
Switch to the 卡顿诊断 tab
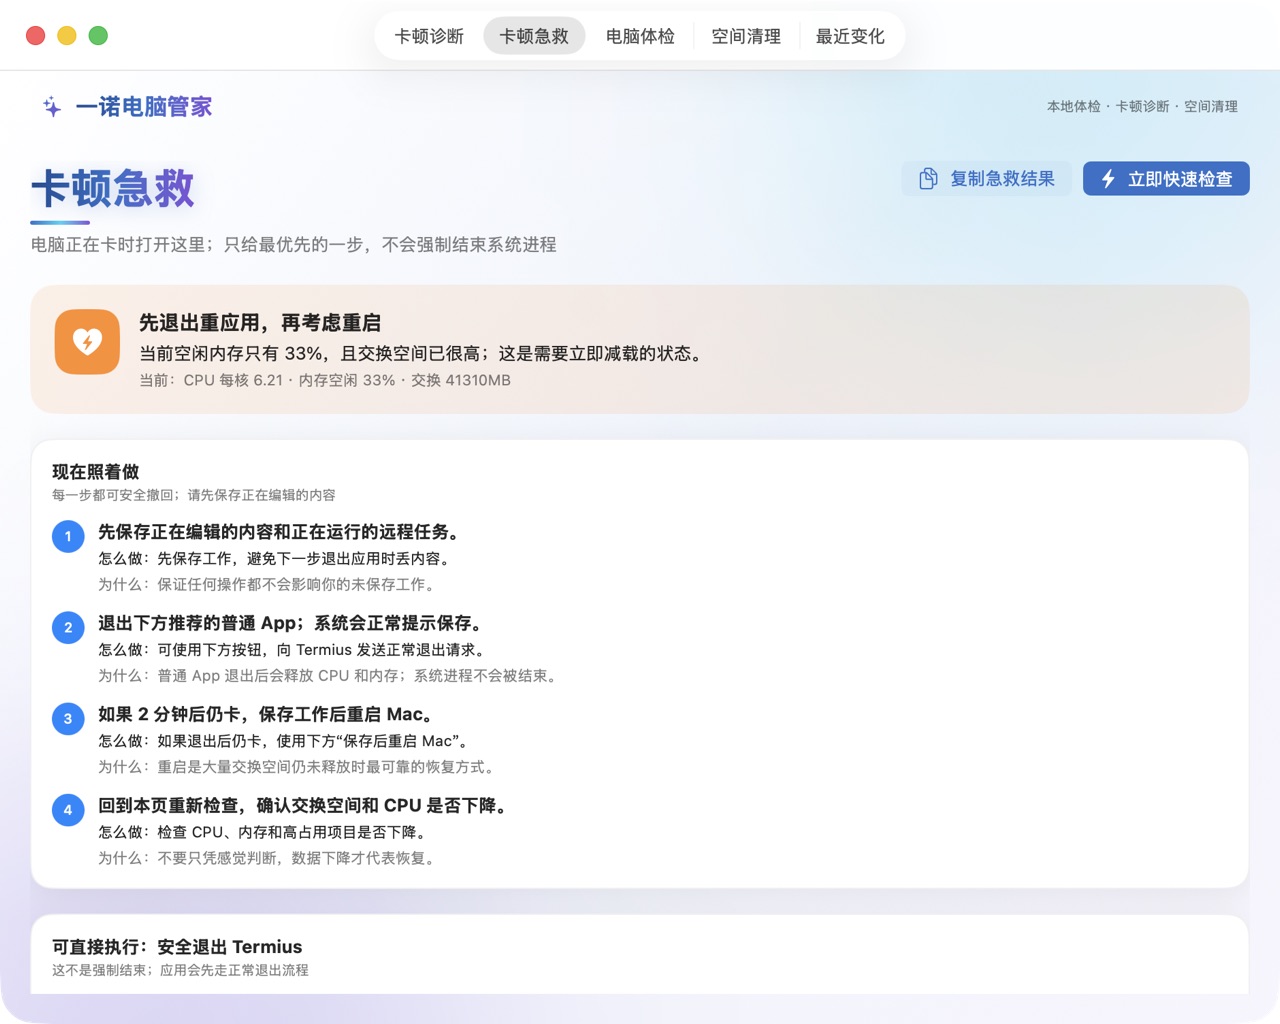(429, 36)
